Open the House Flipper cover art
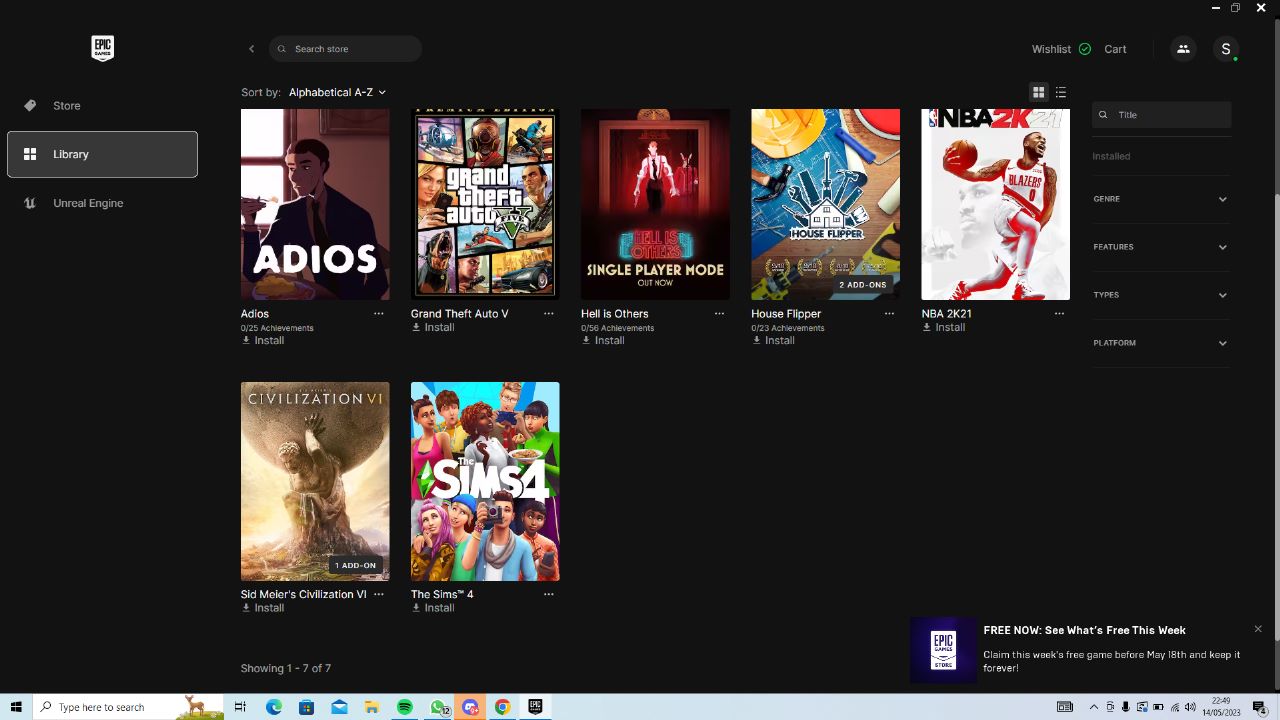Image resolution: width=1280 pixels, height=720 pixels. click(x=825, y=204)
